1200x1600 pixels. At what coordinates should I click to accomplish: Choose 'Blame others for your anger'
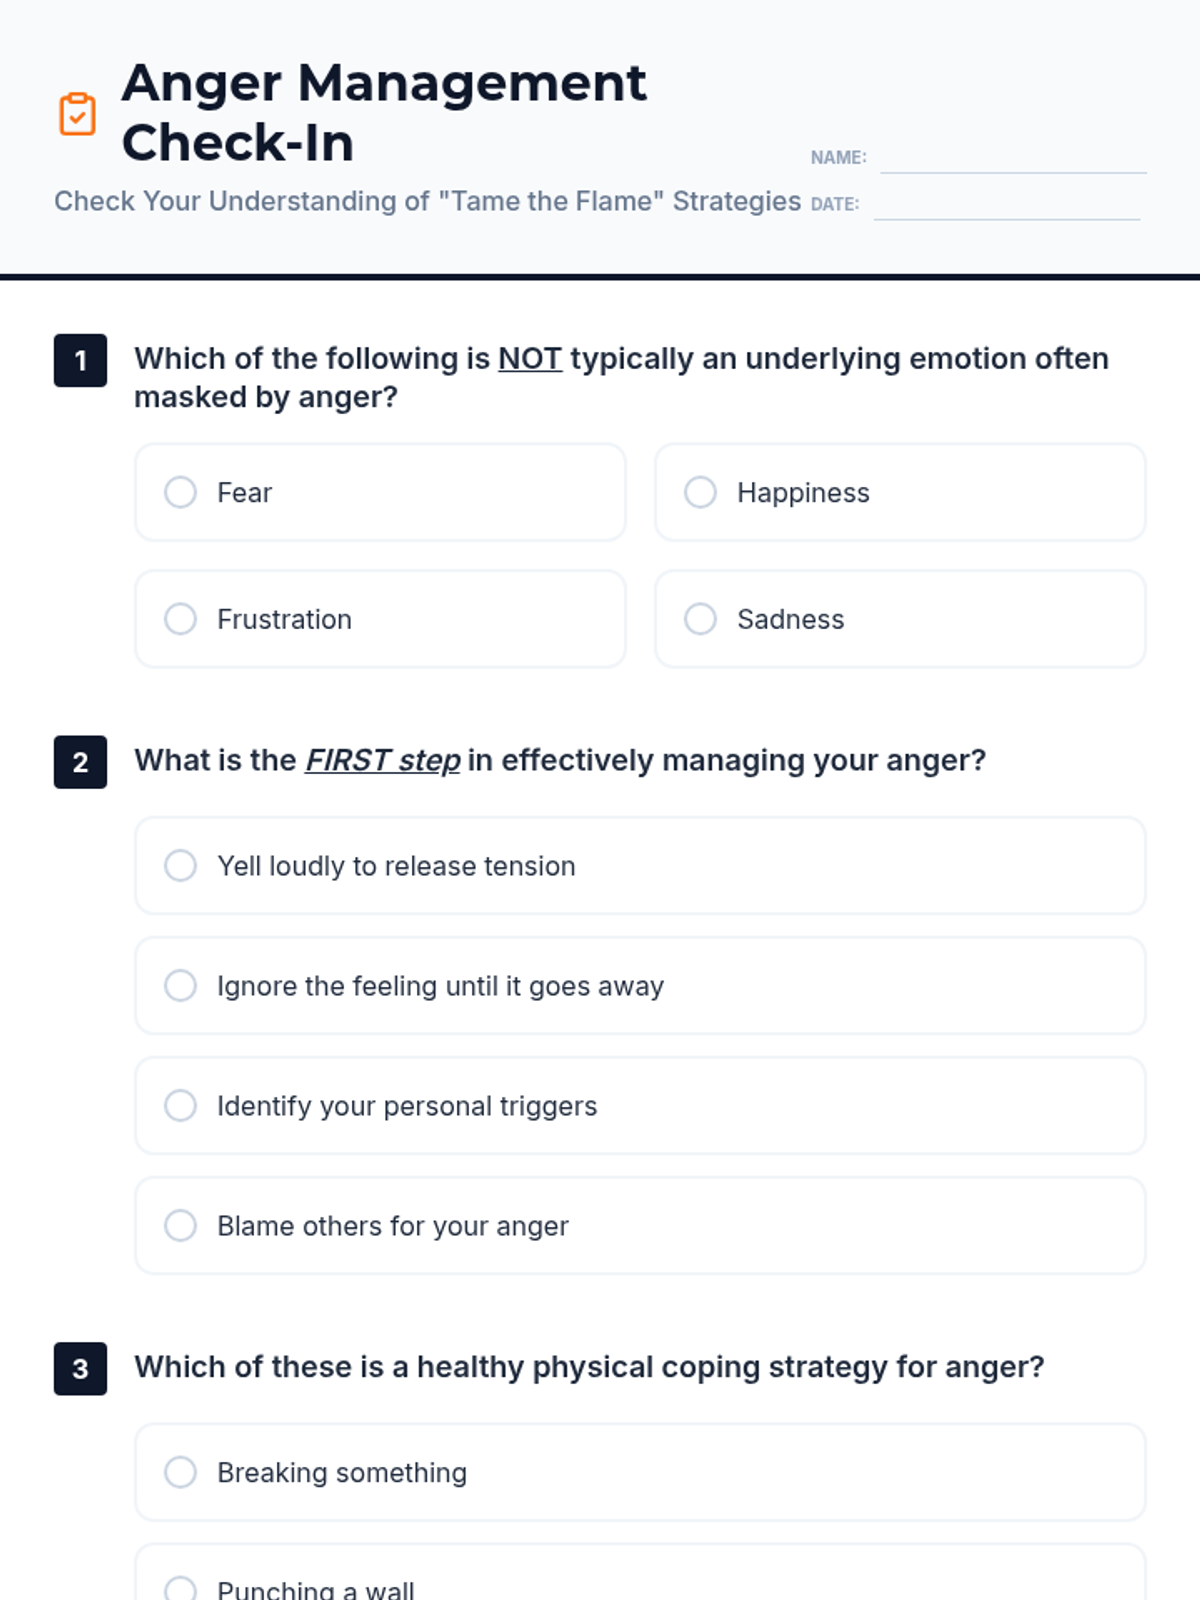tap(181, 1226)
